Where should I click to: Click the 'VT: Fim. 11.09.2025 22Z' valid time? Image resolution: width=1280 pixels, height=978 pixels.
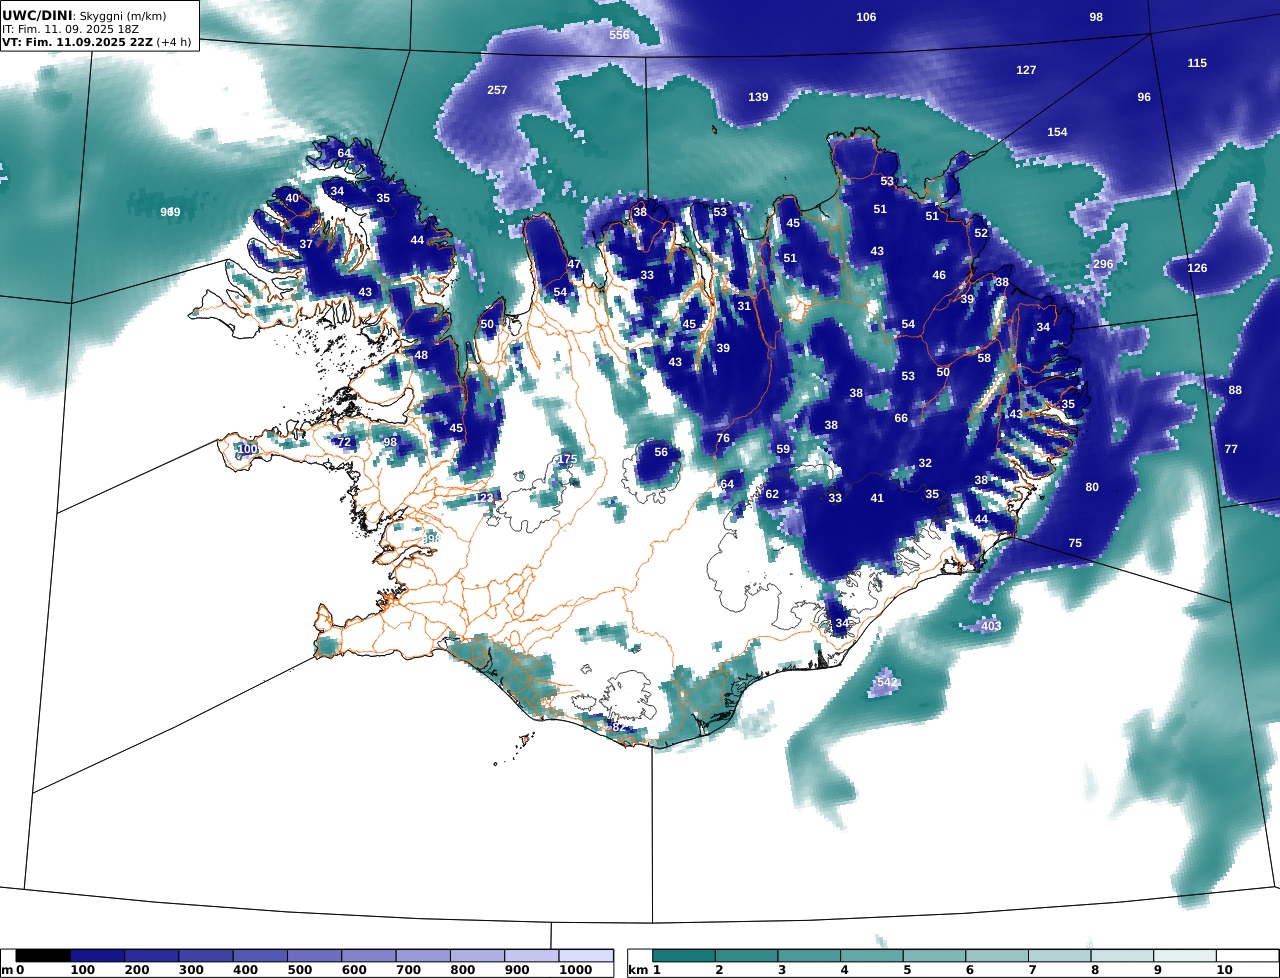77,42
